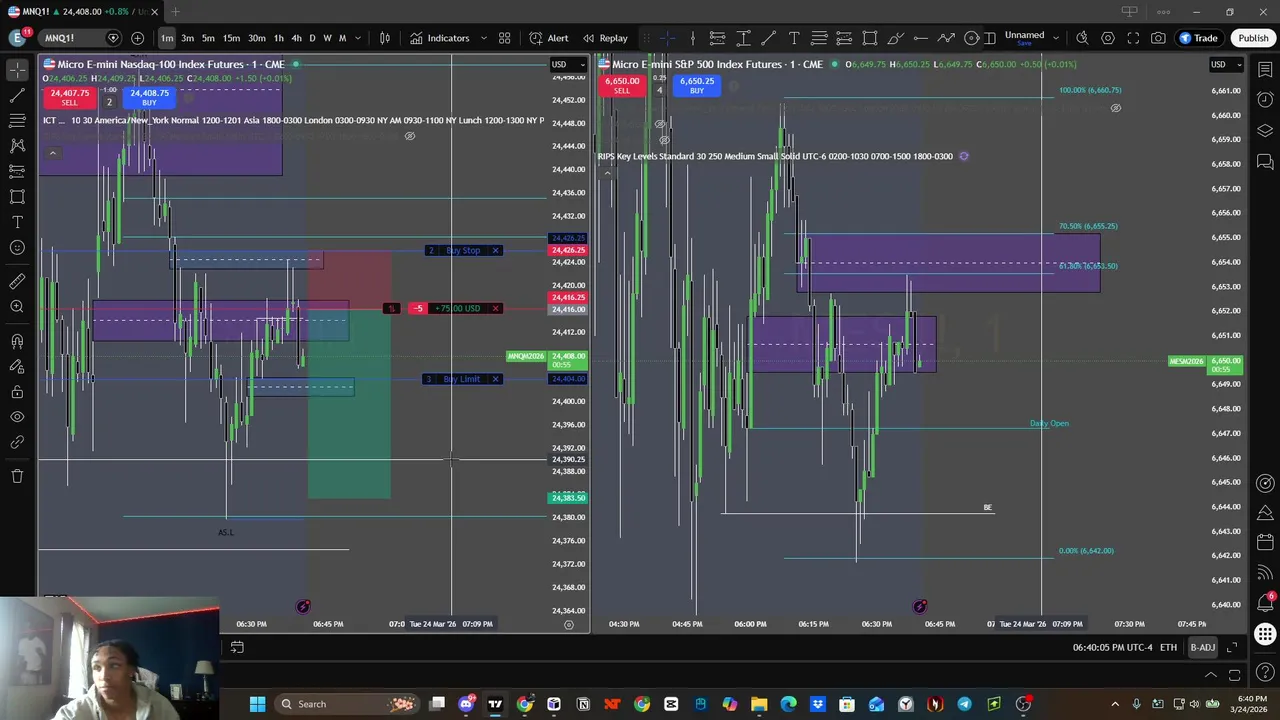The width and height of the screenshot is (1280, 720).
Task: Take a chart snapshot with camera icon
Action: click(x=1158, y=38)
